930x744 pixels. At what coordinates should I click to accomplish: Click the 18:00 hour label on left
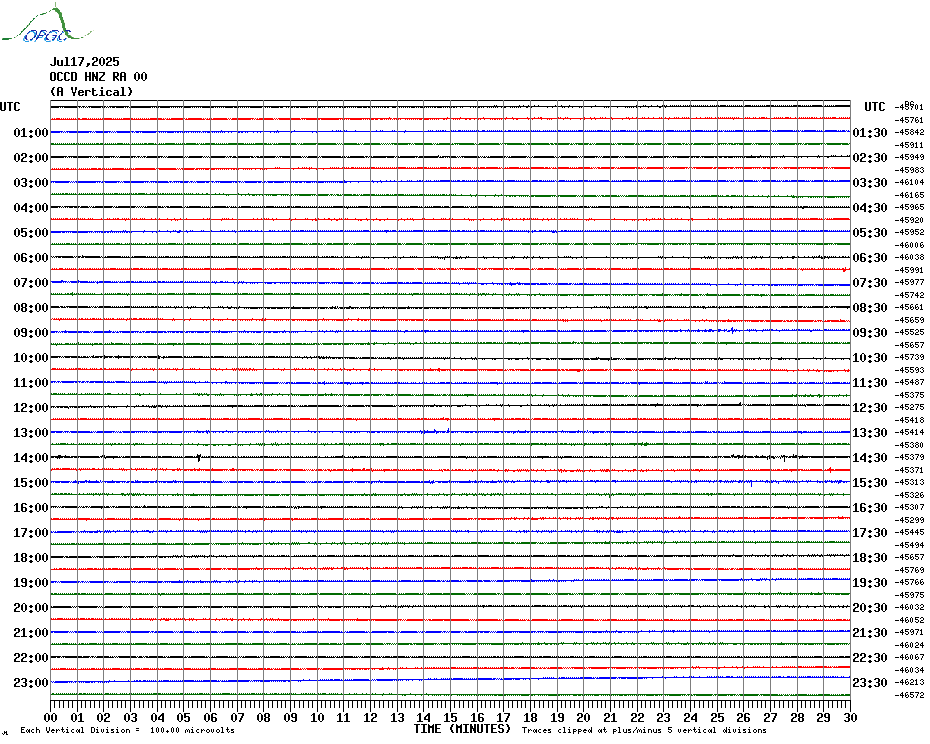pyautogui.click(x=31, y=558)
